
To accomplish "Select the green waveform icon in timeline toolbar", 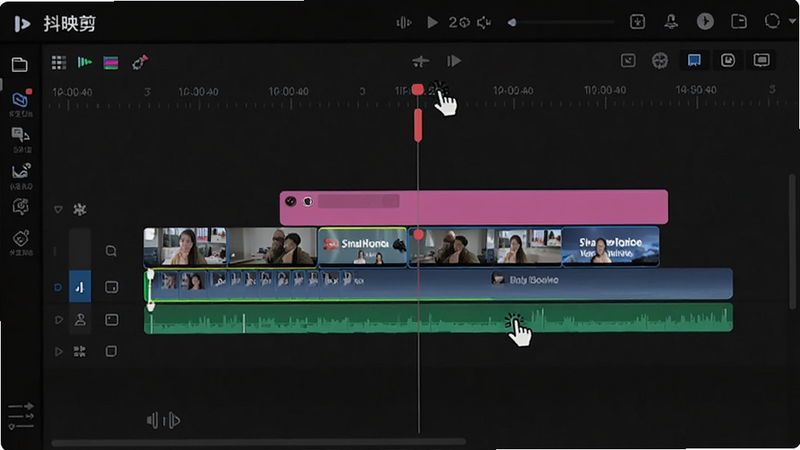I will point(84,62).
